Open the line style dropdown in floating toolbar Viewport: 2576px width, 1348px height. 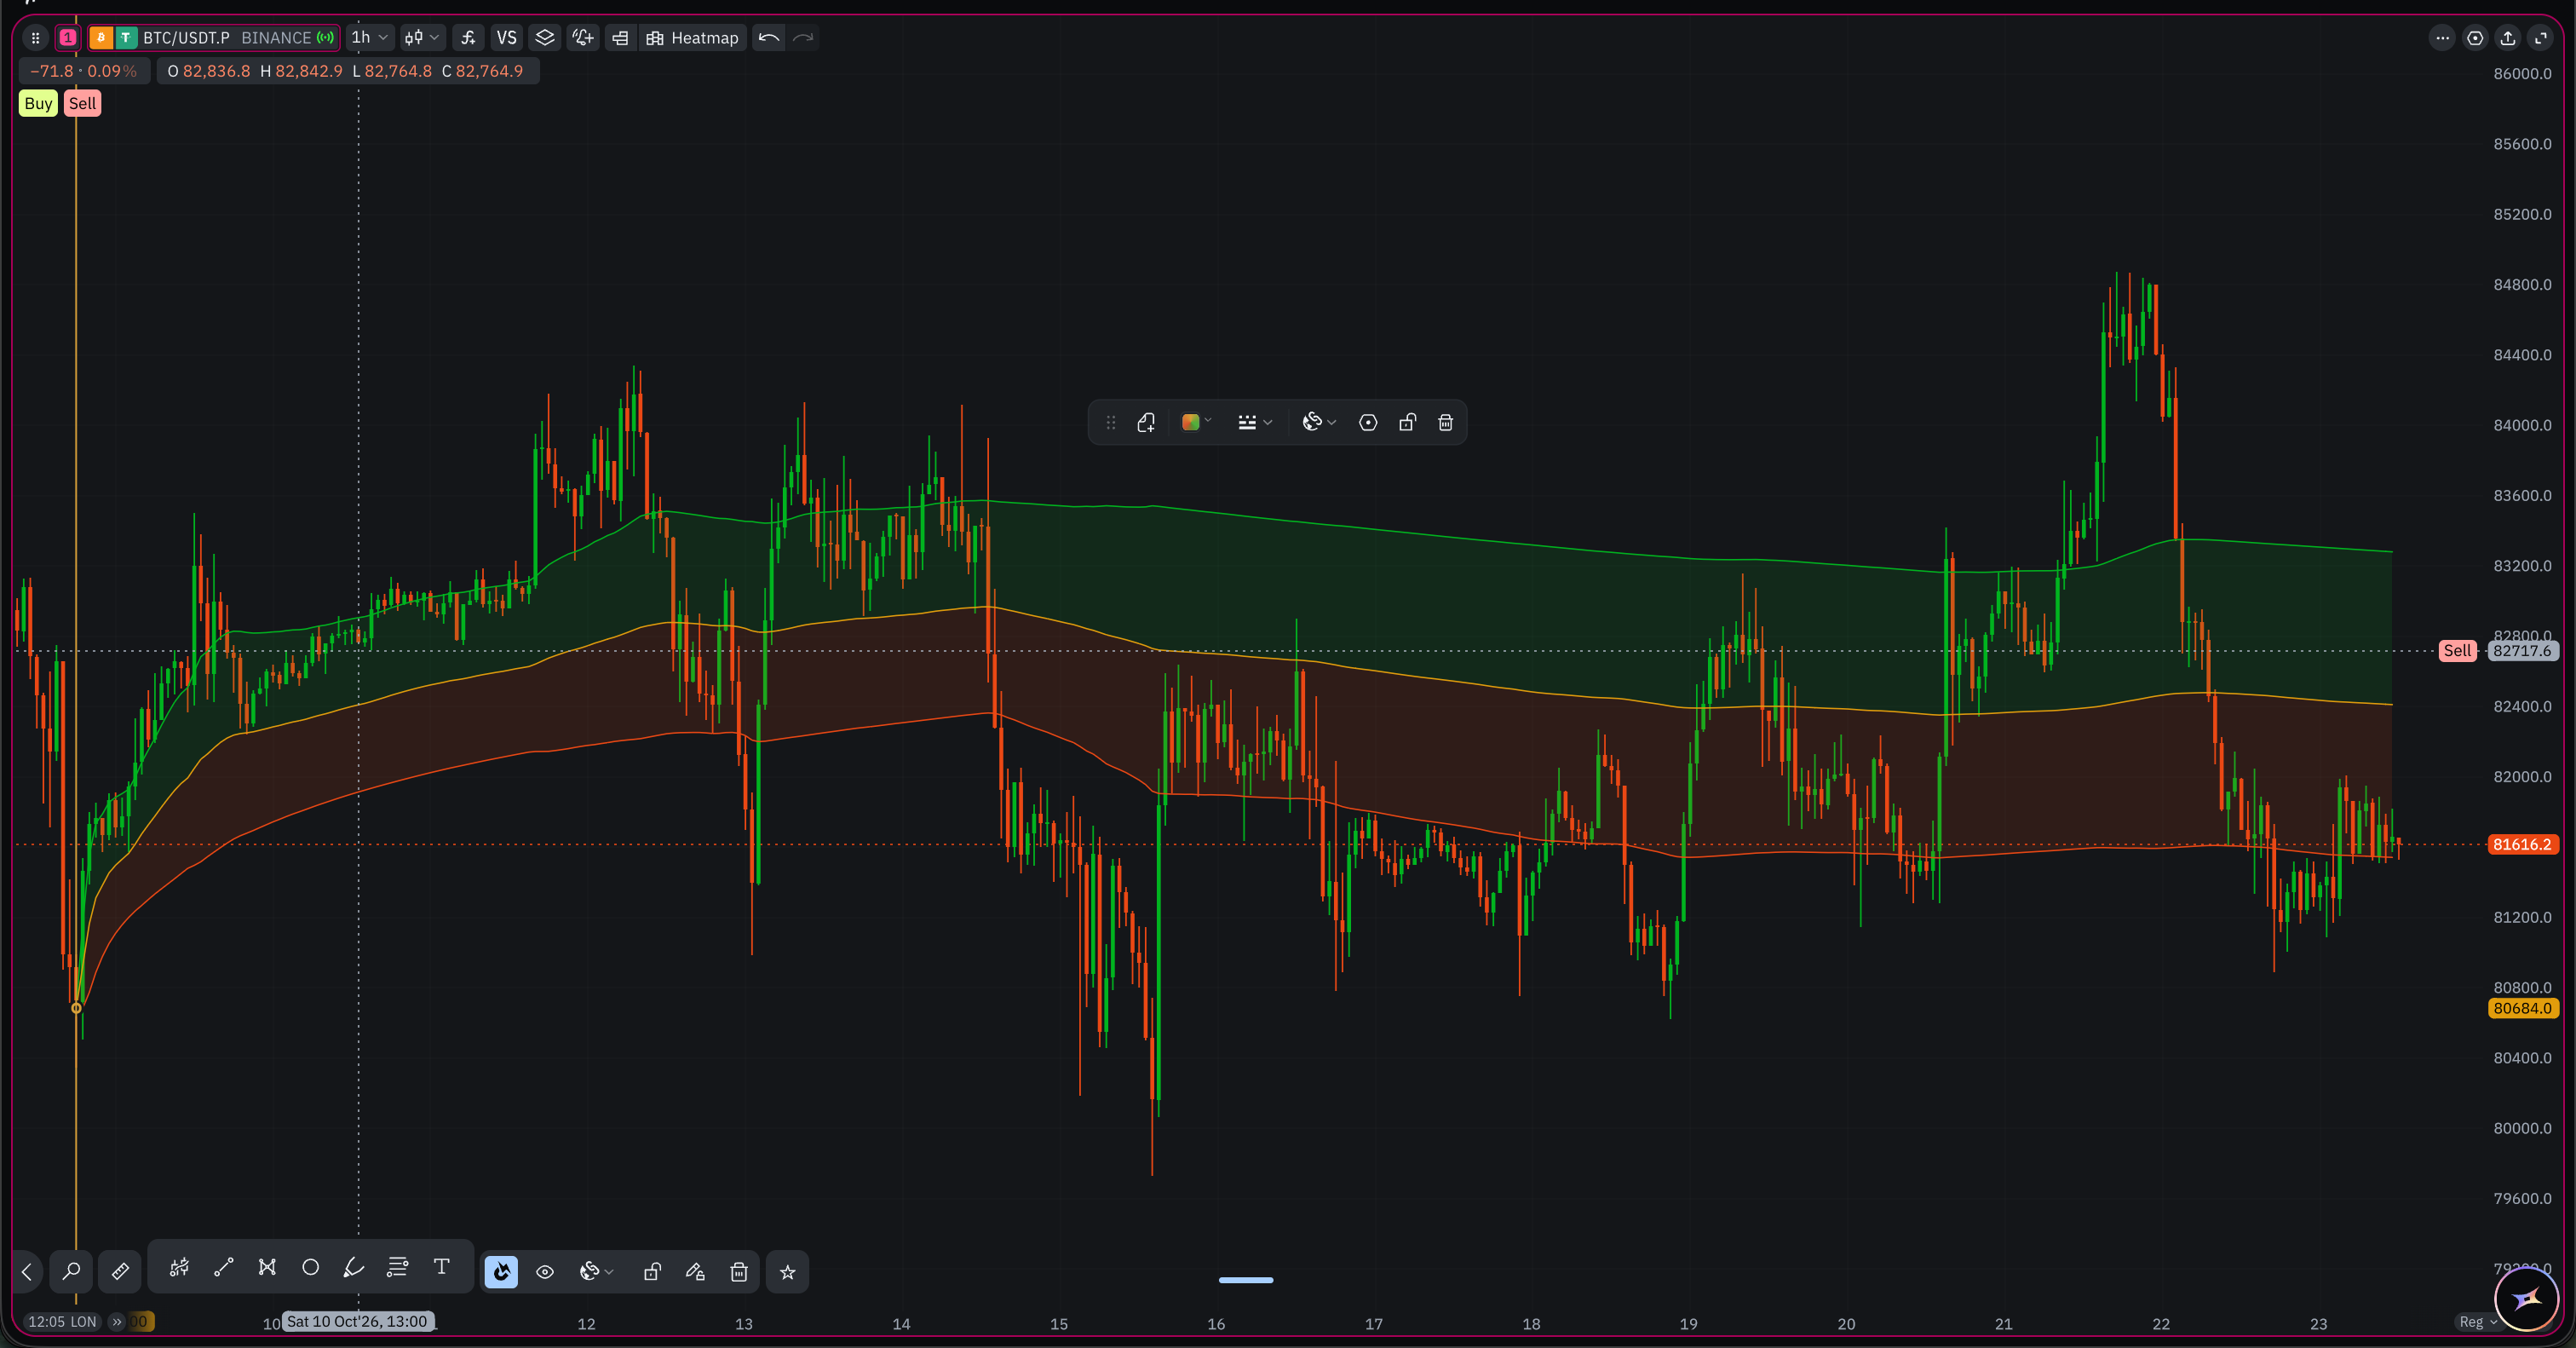pos(1255,423)
